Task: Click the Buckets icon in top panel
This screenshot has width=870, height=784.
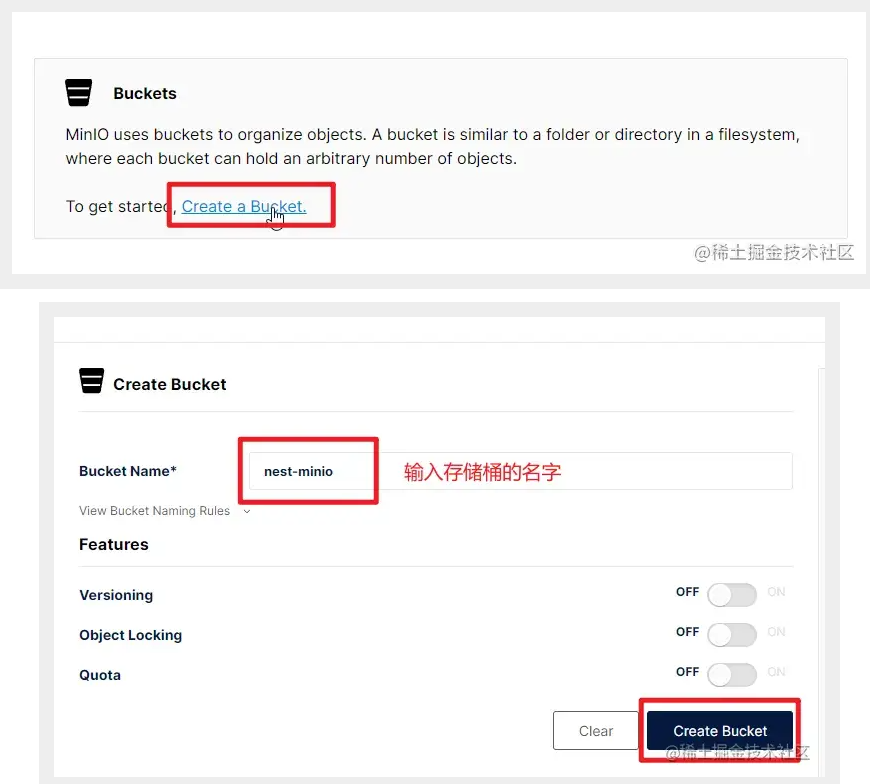Action: point(78,93)
